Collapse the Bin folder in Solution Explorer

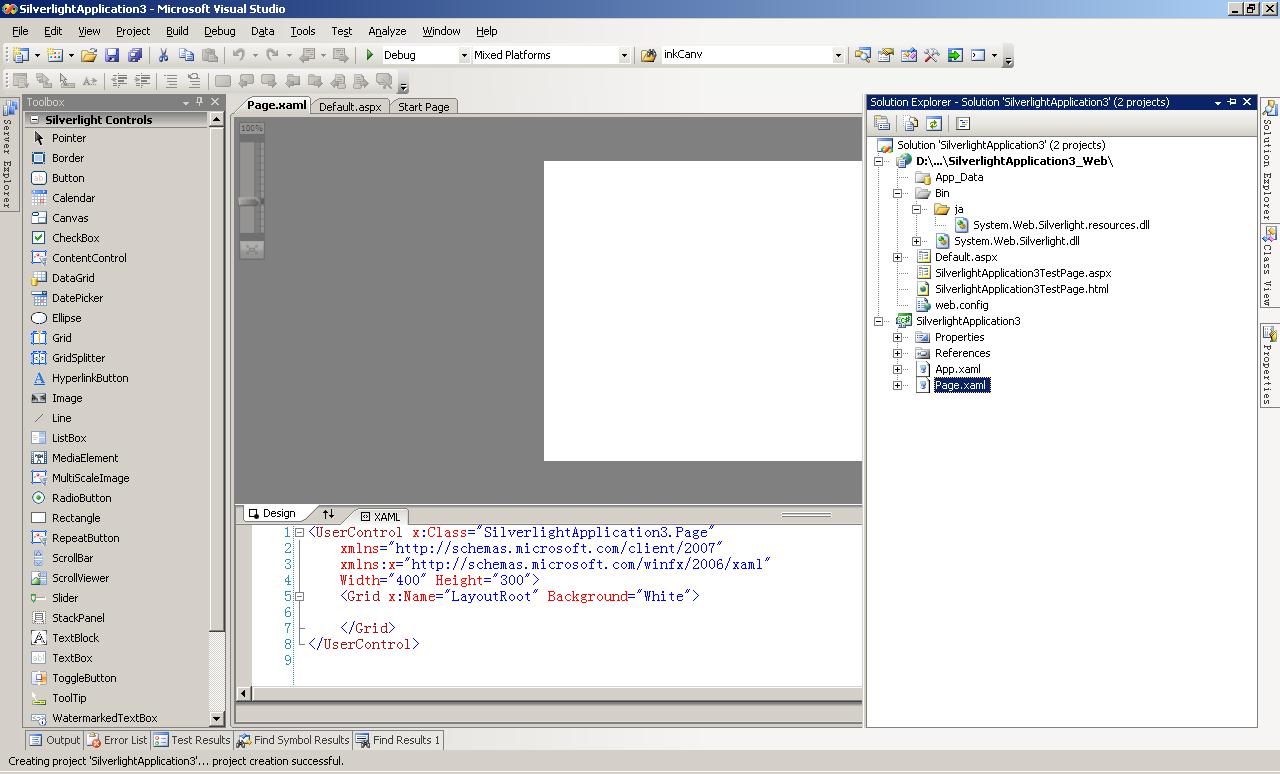coord(897,193)
